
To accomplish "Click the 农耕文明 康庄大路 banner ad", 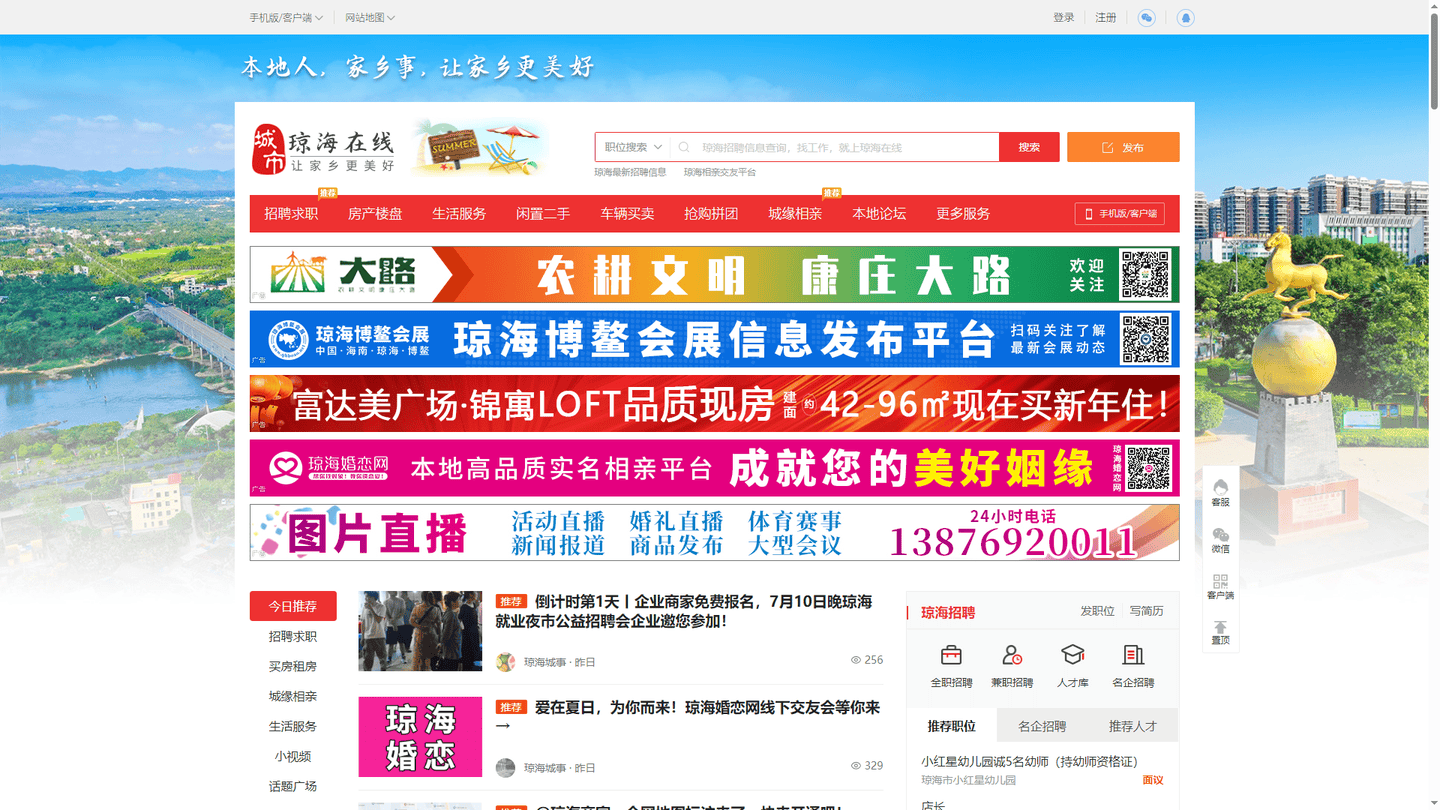I will [x=714, y=274].
